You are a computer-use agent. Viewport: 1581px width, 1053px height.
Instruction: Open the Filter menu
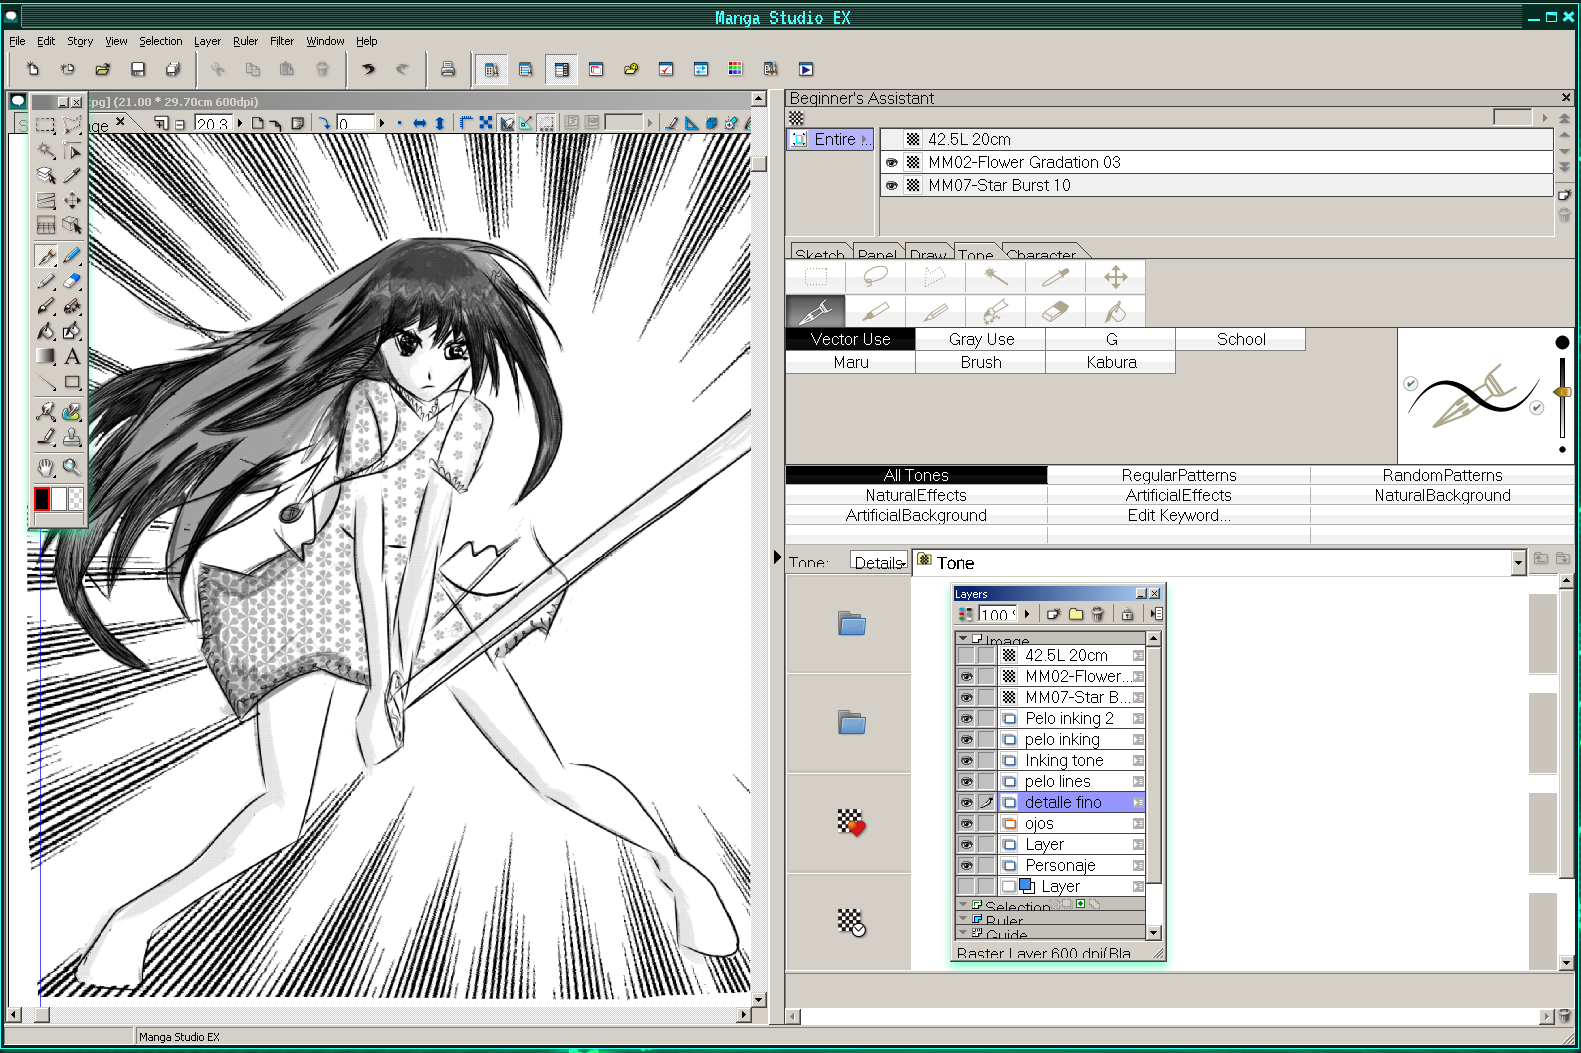(281, 41)
